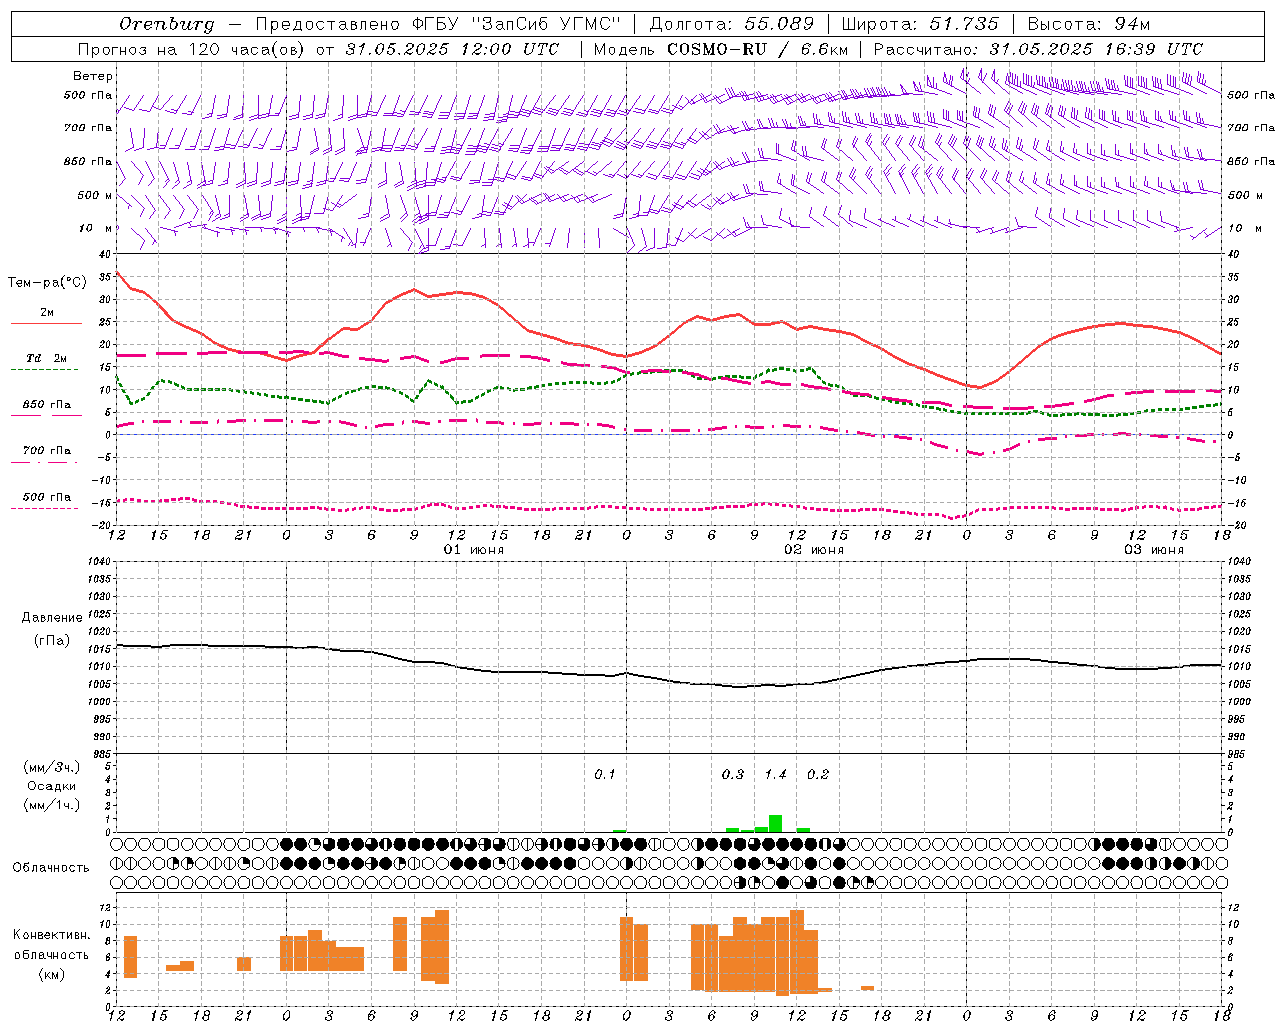The height and width of the screenshot is (1024, 1280).
Task: Click the "(мм/3ч.)" unit label
Action: 51,768
